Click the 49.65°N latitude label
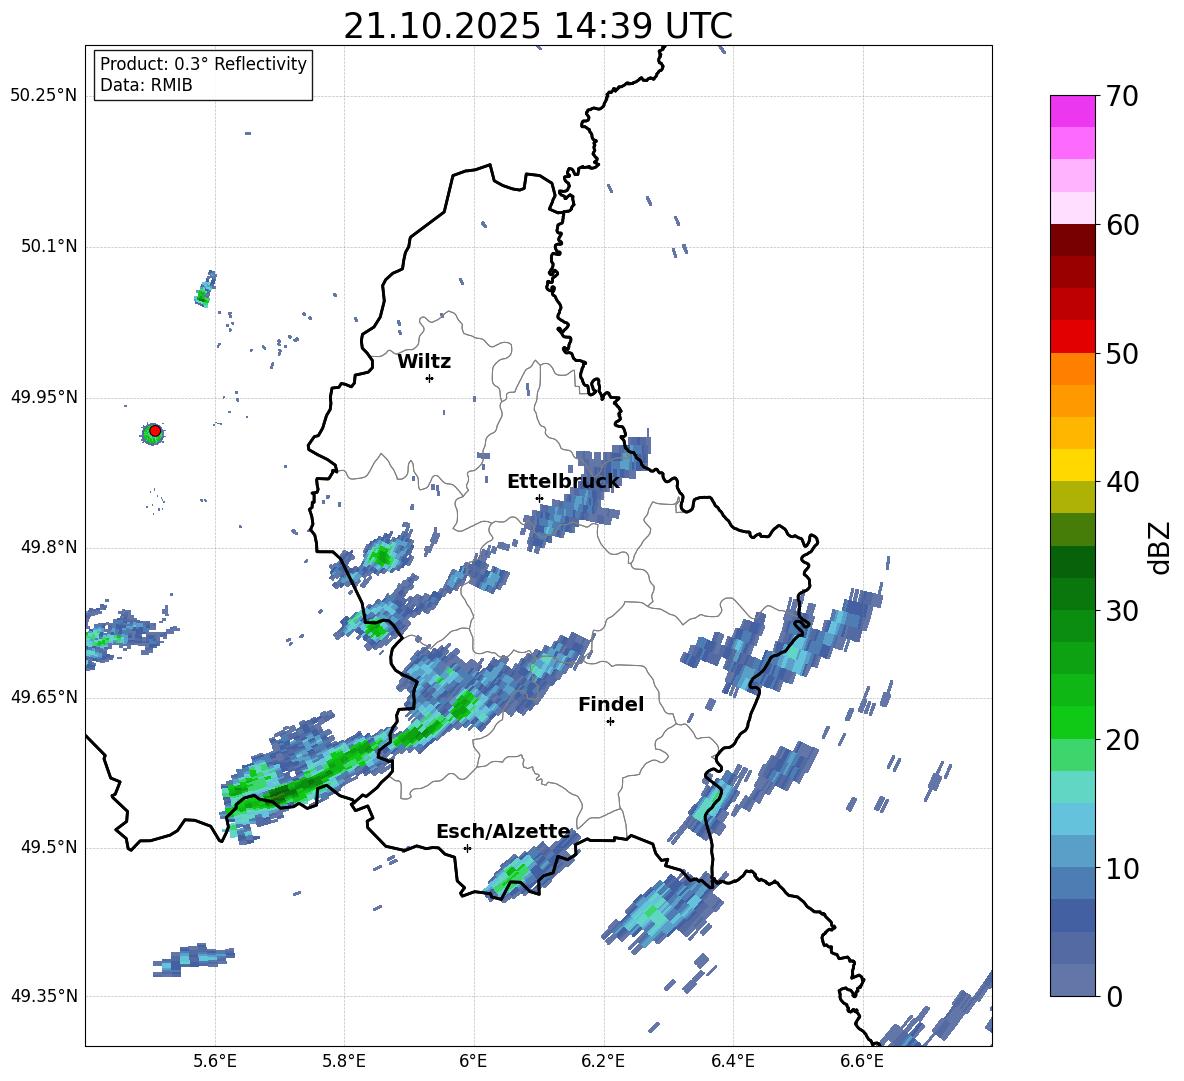This screenshot has width=1184, height=1081. point(44,697)
